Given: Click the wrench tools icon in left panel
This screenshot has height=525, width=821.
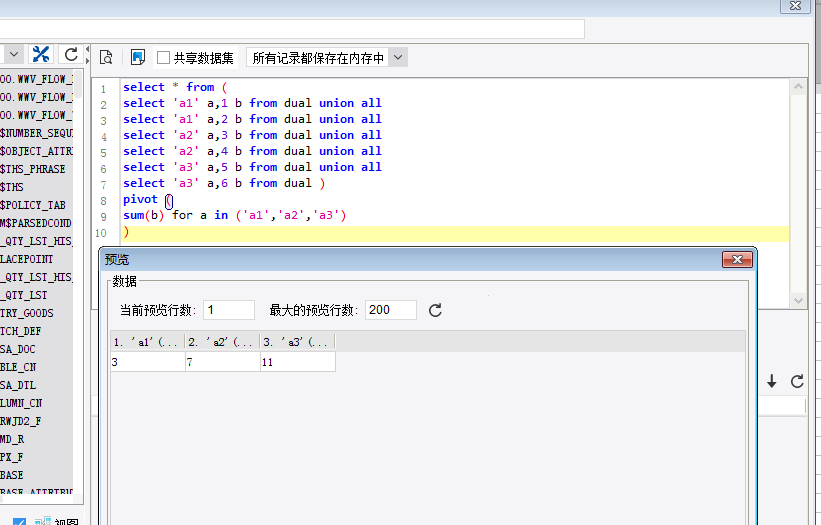Looking at the screenshot, I should pos(41,54).
